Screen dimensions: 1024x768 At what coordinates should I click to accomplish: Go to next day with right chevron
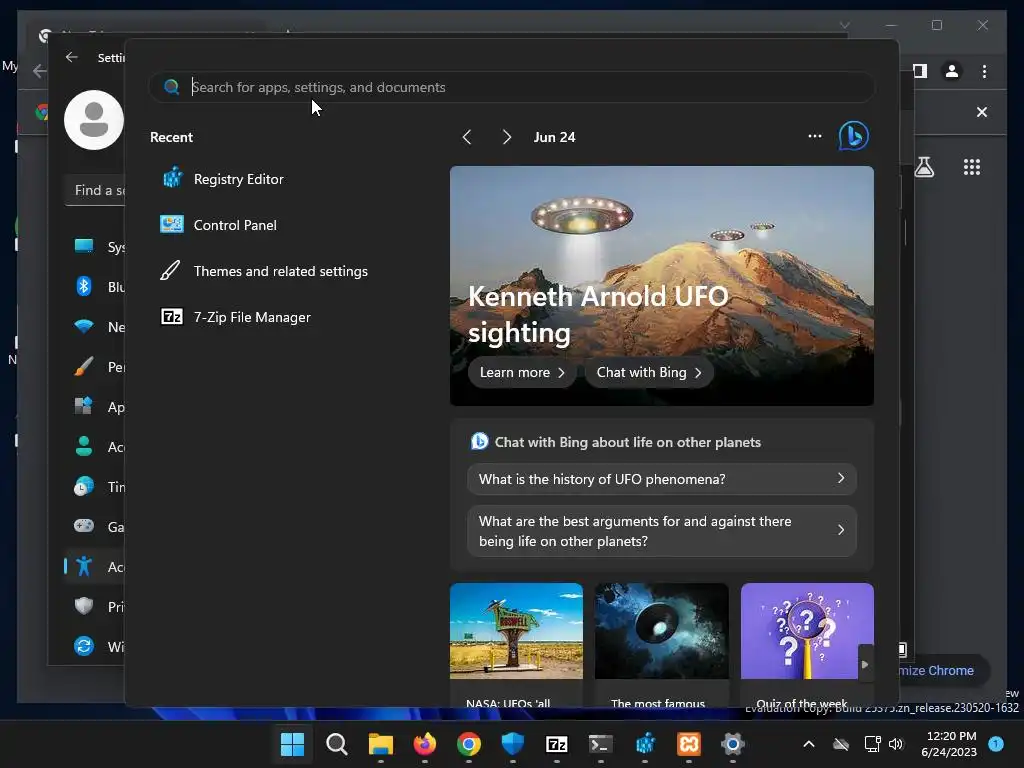507,137
